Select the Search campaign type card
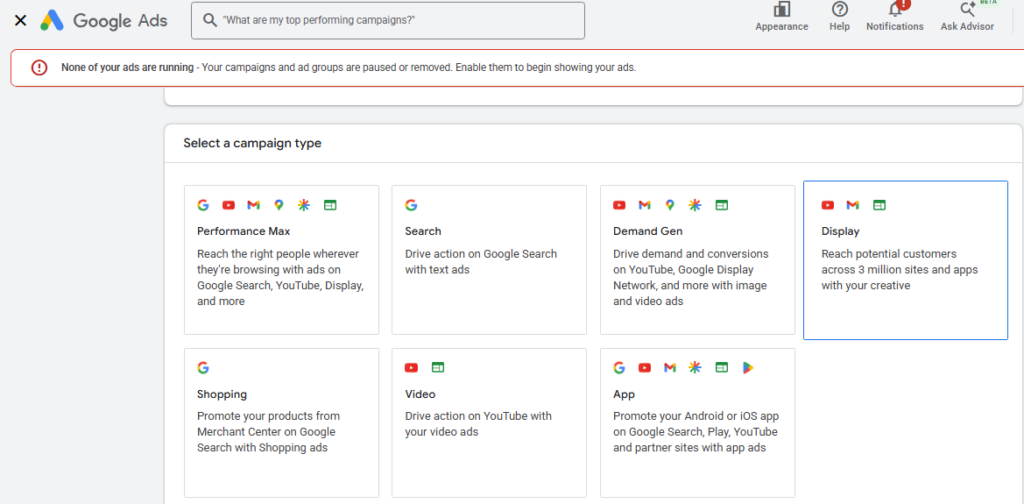The image size is (1024, 504). point(489,260)
